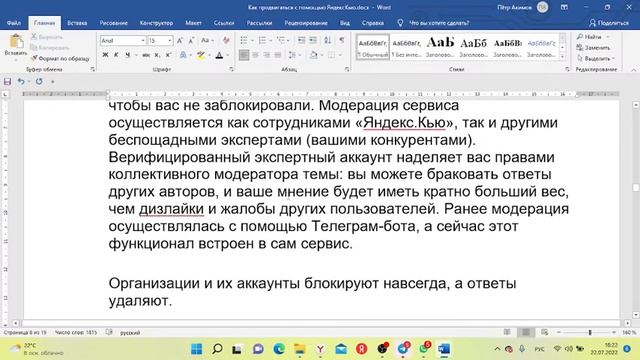
Task: Click the Find (Найти) button
Action: [589, 37]
